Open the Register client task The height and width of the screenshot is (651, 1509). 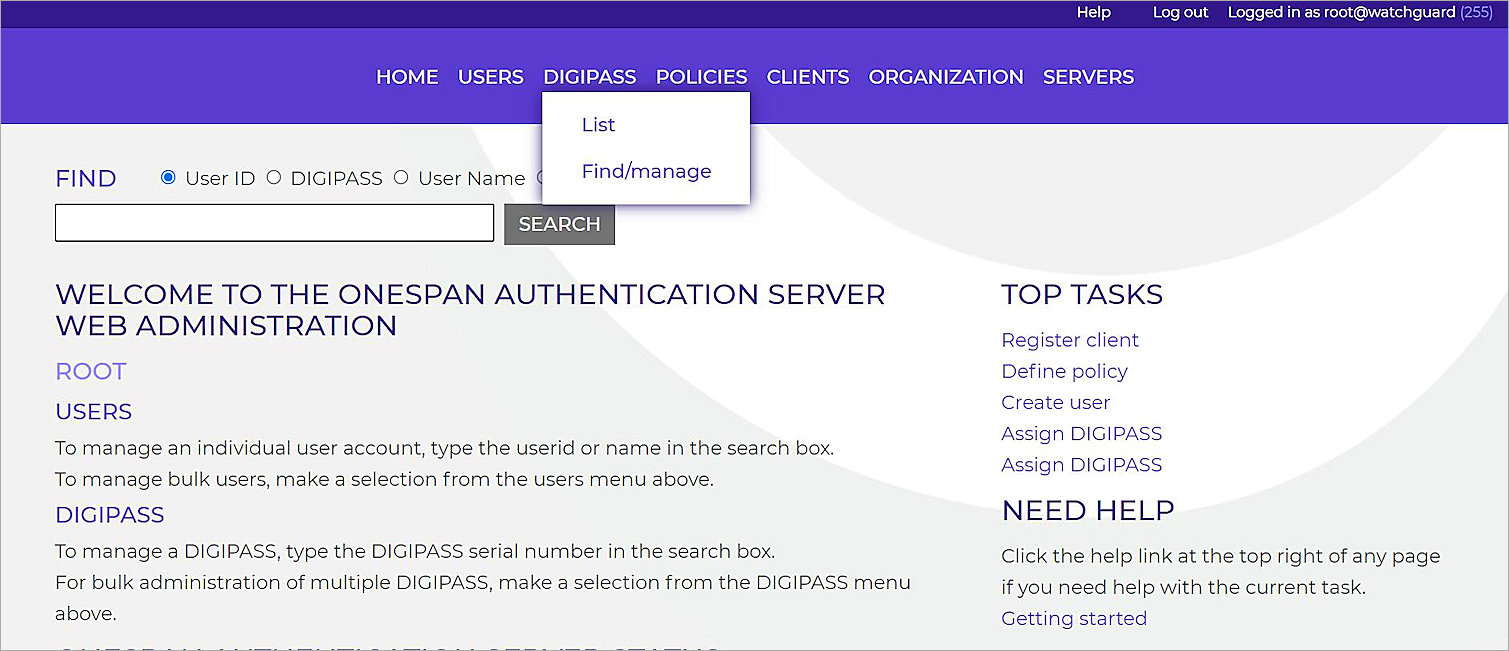pyautogui.click(x=1069, y=340)
